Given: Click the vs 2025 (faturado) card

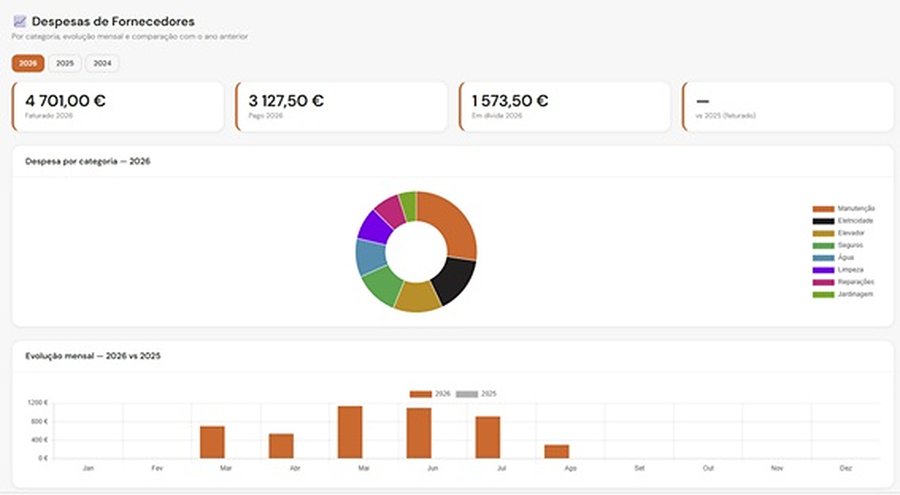Looking at the screenshot, I should coord(788,107).
